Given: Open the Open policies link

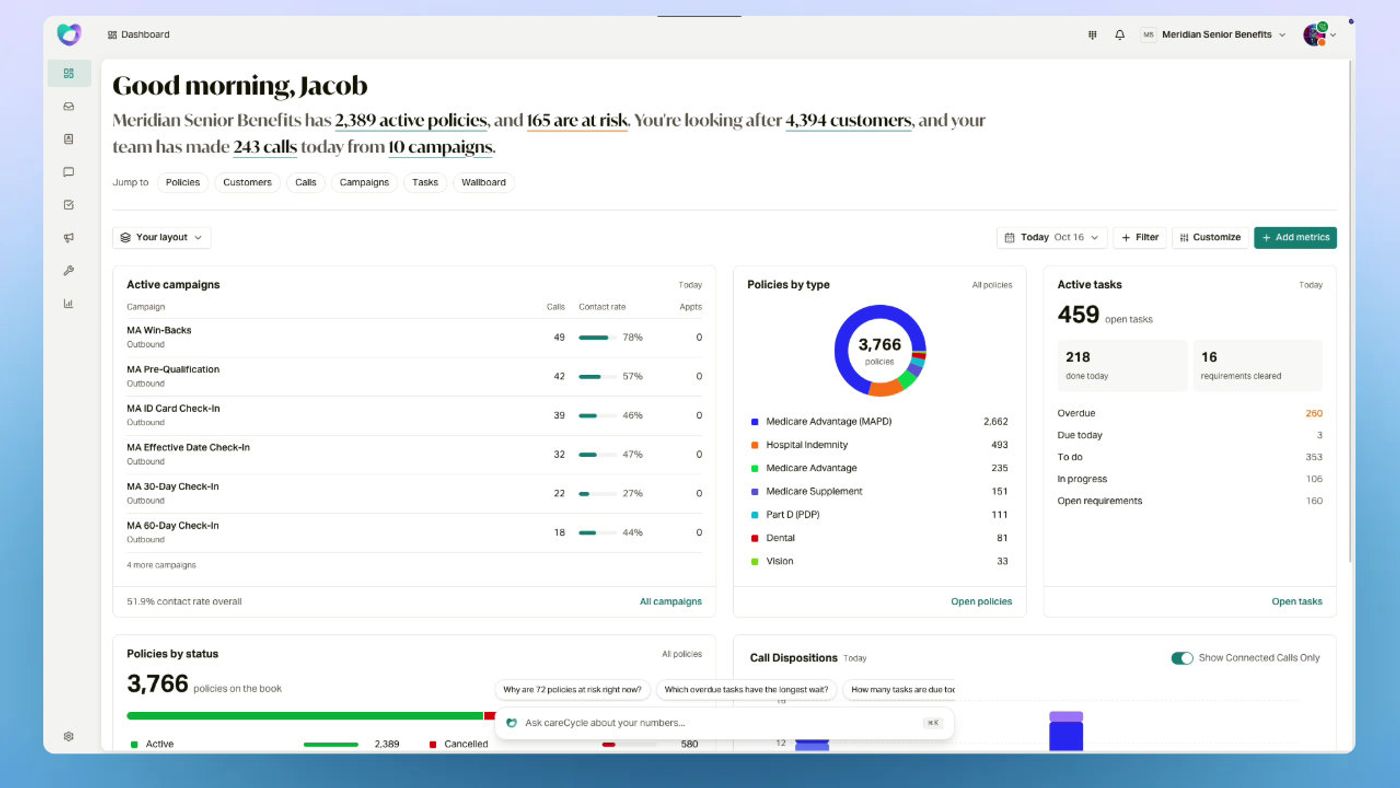Looking at the screenshot, I should coord(981,602).
